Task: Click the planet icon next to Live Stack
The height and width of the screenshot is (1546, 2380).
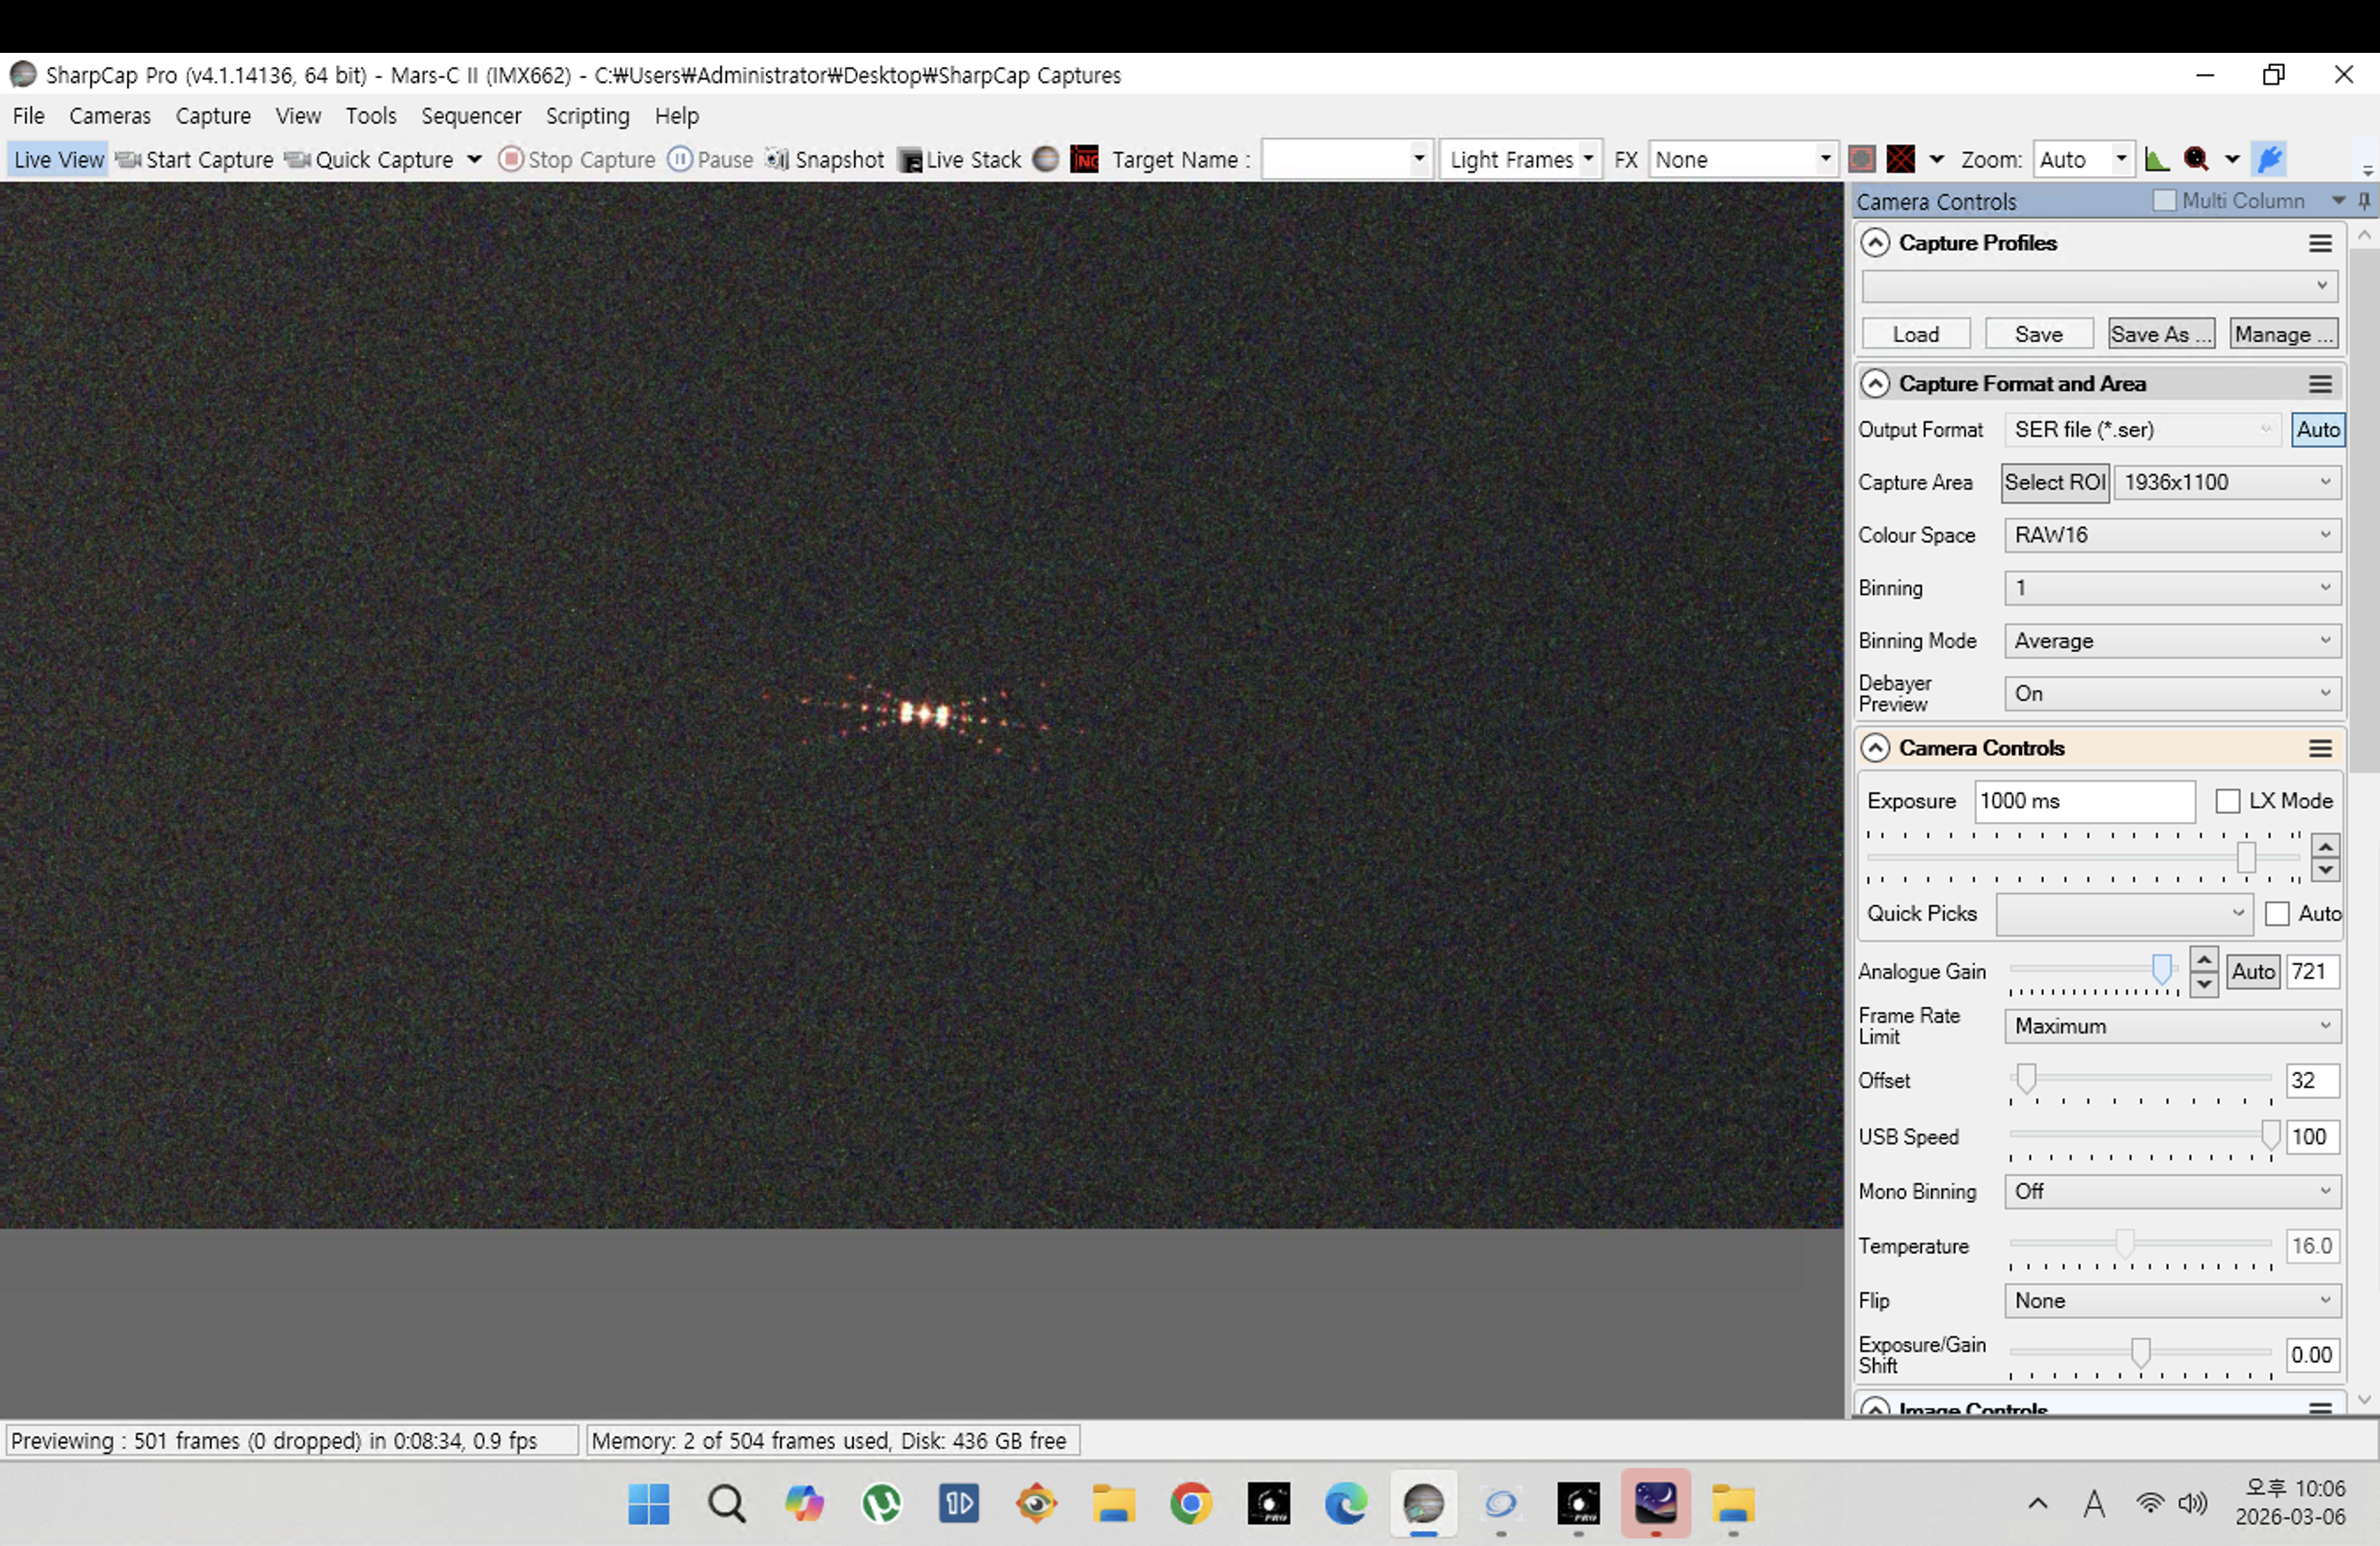Action: 1045,160
